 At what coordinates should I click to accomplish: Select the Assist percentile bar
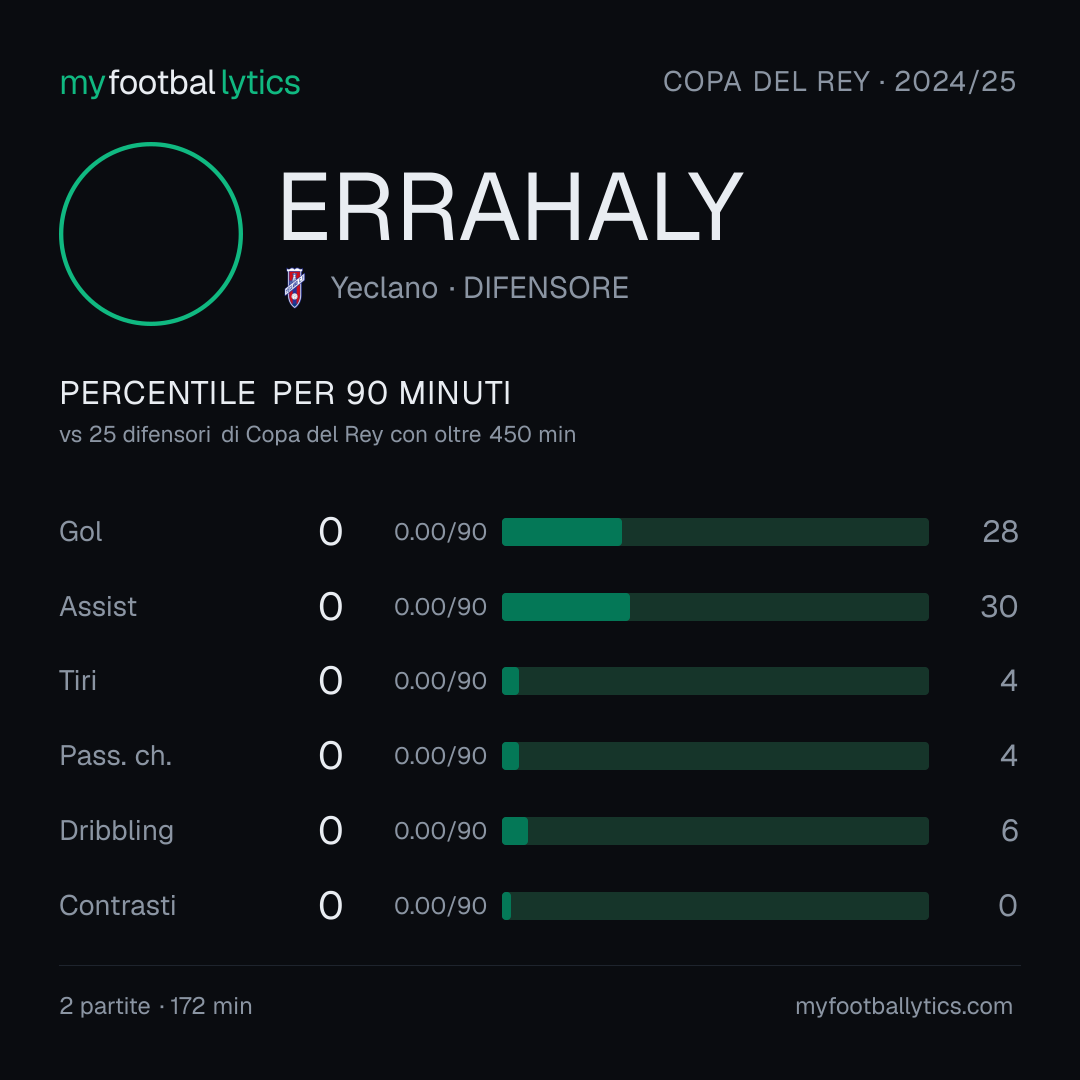[715, 607]
